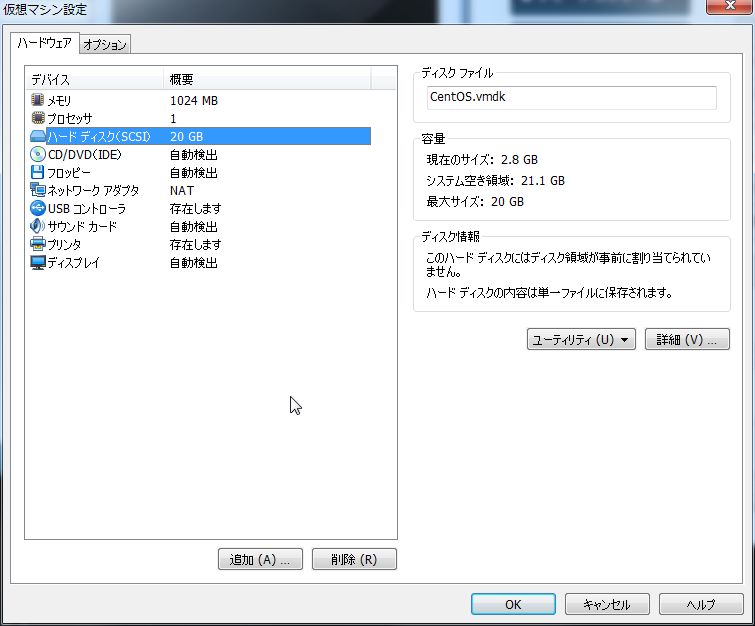Click the monitor icon for ディスプレイ
755x626 pixels.
(38, 262)
